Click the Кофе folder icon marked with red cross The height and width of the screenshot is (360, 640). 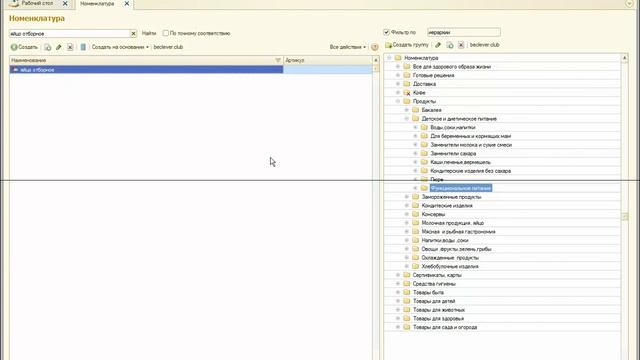click(407, 93)
